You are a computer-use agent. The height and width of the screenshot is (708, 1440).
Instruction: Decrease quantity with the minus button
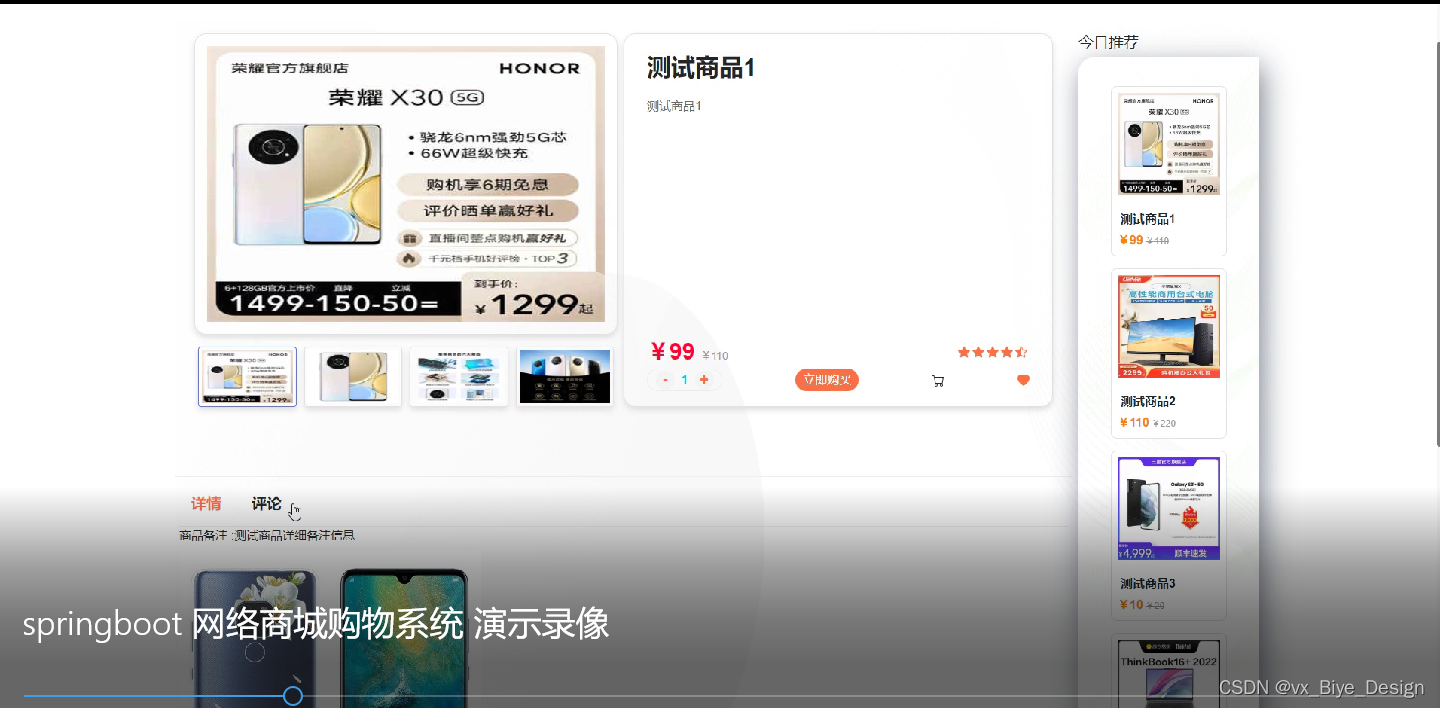click(x=666, y=380)
